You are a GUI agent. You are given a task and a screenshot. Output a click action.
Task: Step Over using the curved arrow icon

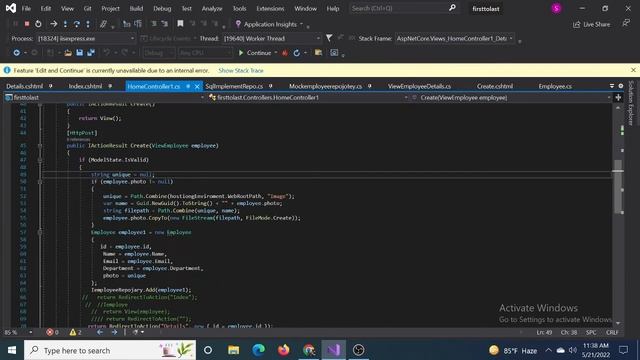[76, 24]
